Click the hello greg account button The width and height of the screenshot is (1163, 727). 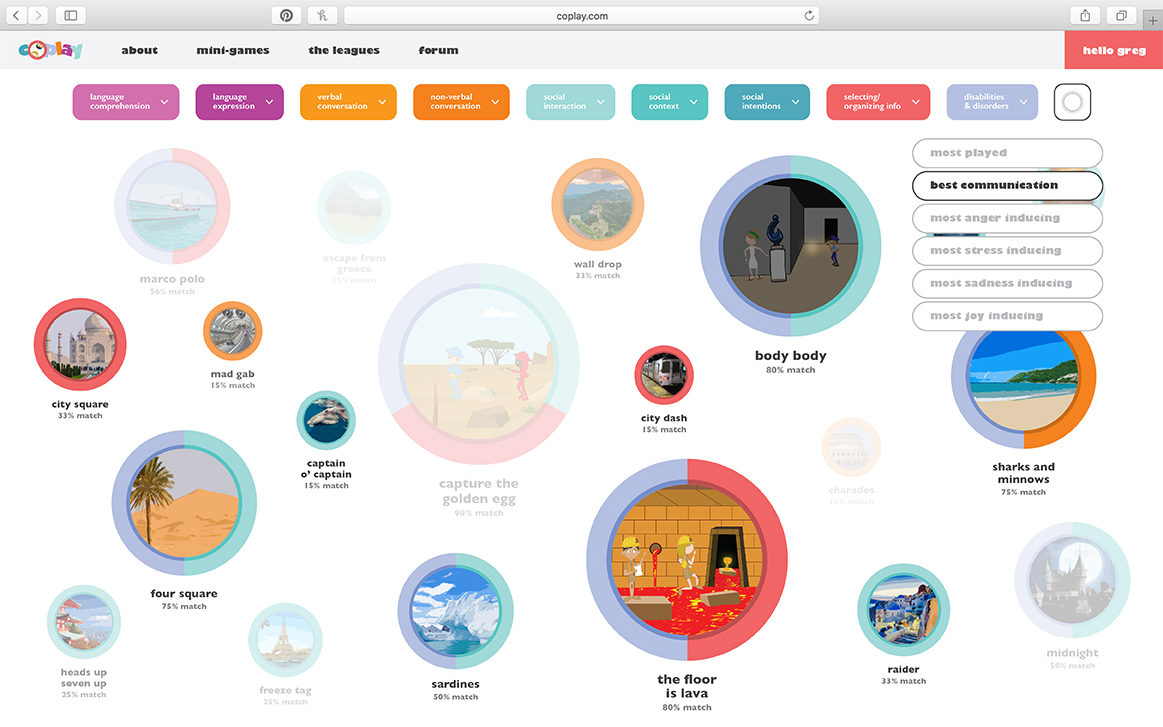click(x=1113, y=50)
